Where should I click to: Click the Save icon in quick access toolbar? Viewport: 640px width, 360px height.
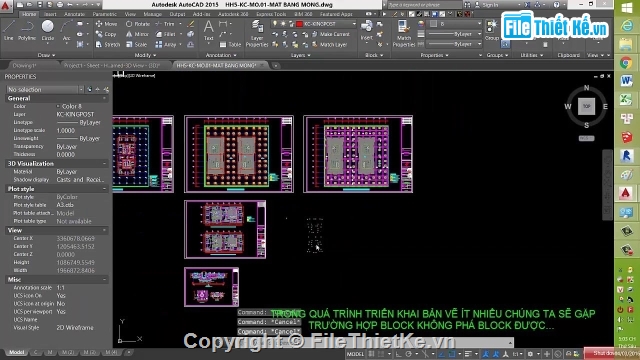coord(40,5)
